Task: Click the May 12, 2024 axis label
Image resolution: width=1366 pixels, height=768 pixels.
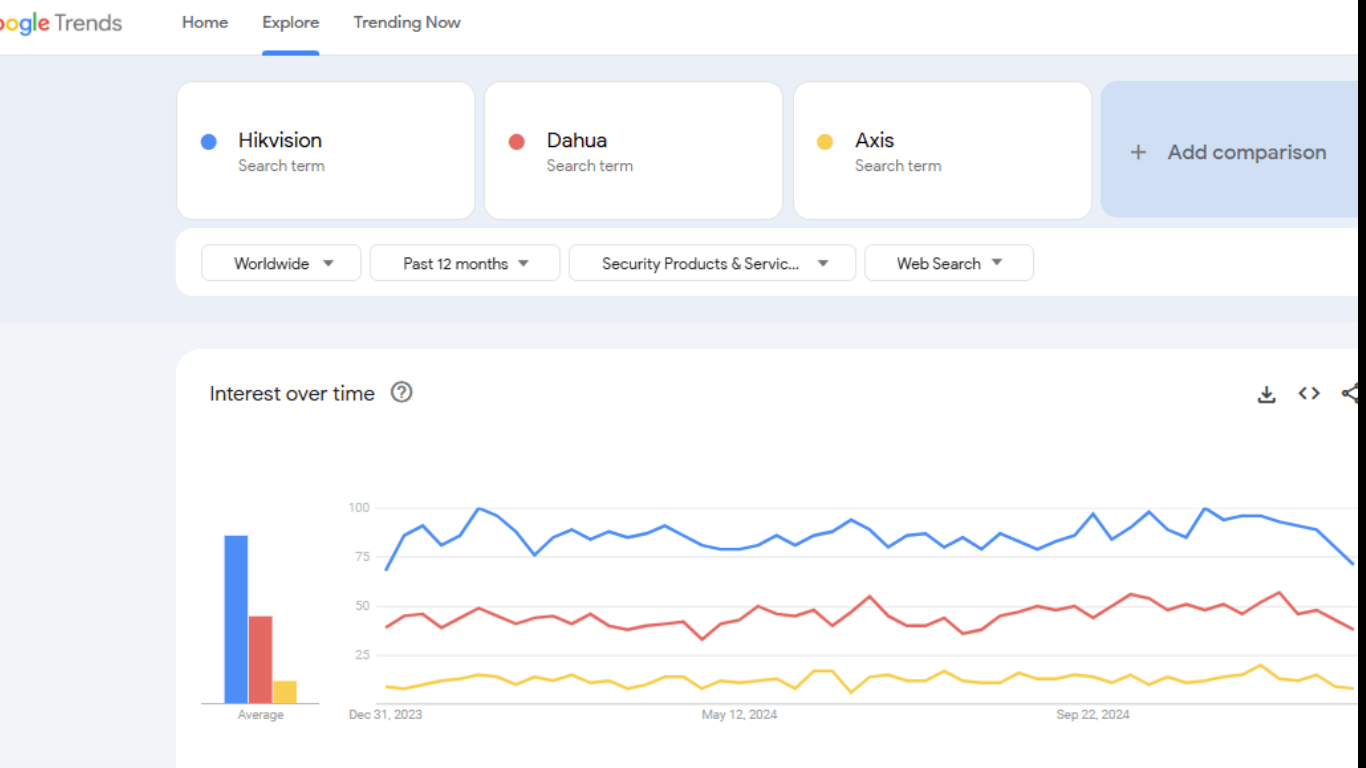Action: (x=739, y=714)
